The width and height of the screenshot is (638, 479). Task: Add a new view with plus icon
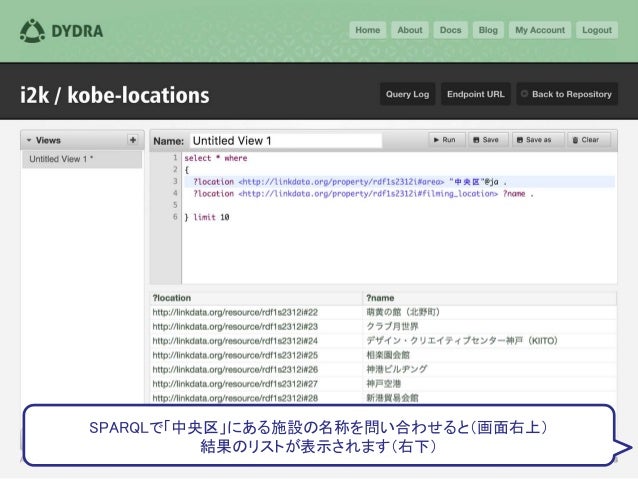pyautogui.click(x=131, y=140)
